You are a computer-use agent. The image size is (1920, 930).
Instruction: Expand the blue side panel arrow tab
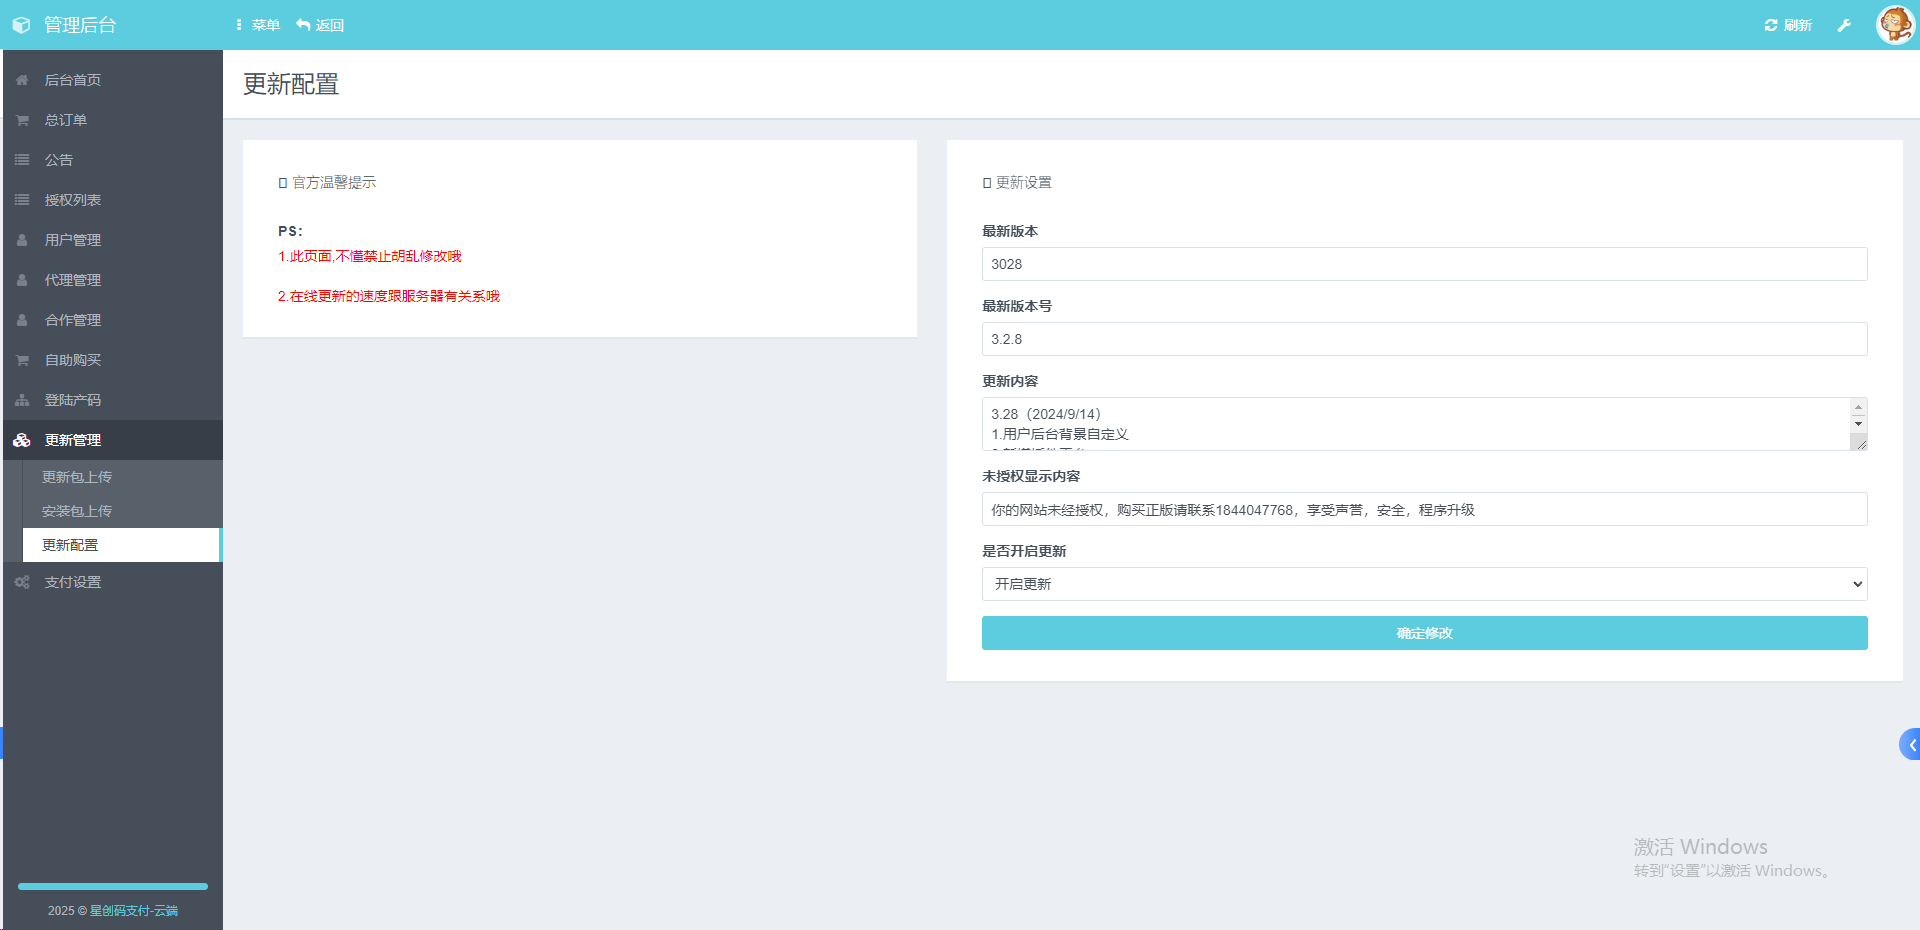(x=1910, y=744)
